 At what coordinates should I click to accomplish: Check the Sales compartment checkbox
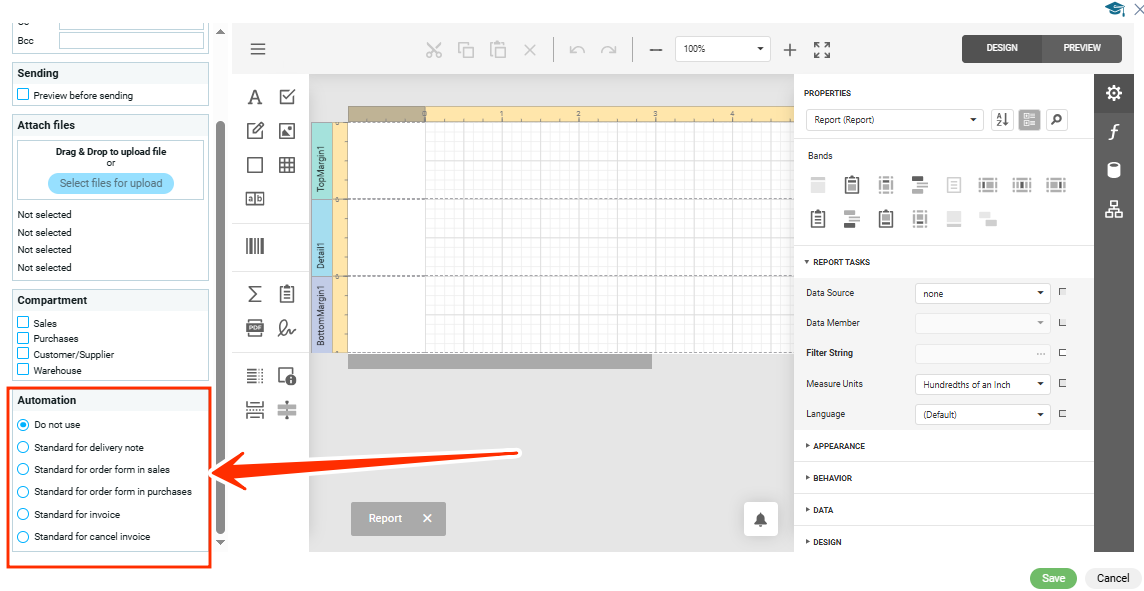(23, 323)
